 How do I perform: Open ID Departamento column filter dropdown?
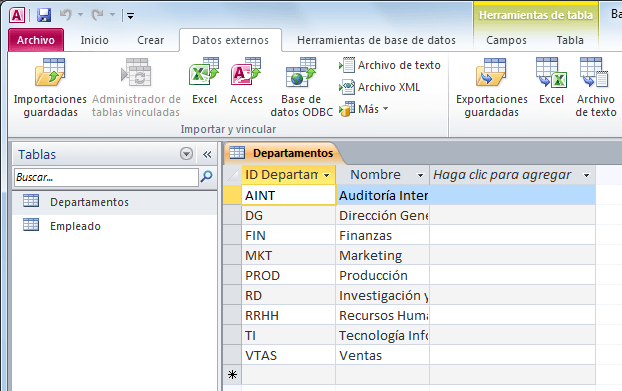click(326, 175)
